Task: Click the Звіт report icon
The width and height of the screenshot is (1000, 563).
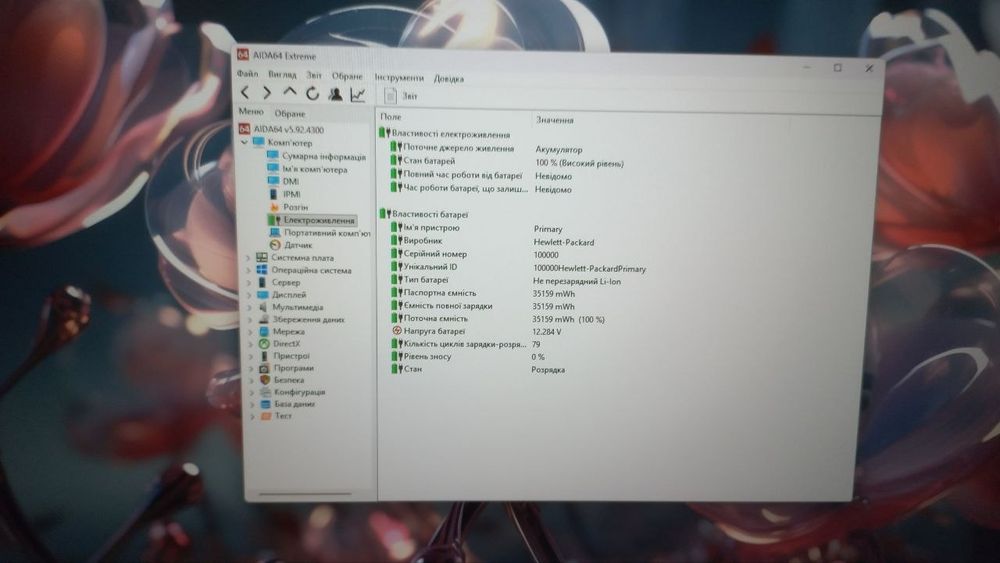Action: click(x=390, y=96)
